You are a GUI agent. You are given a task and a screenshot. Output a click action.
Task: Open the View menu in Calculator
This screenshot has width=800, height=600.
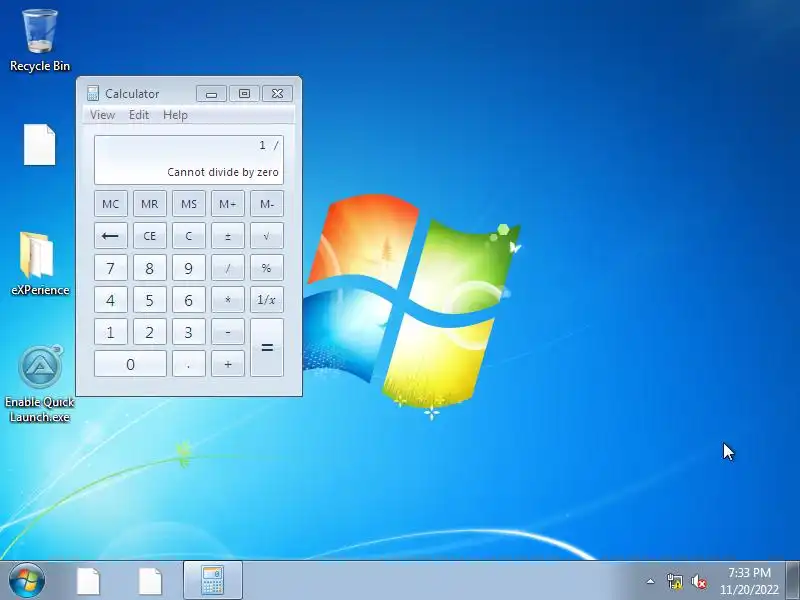click(103, 115)
